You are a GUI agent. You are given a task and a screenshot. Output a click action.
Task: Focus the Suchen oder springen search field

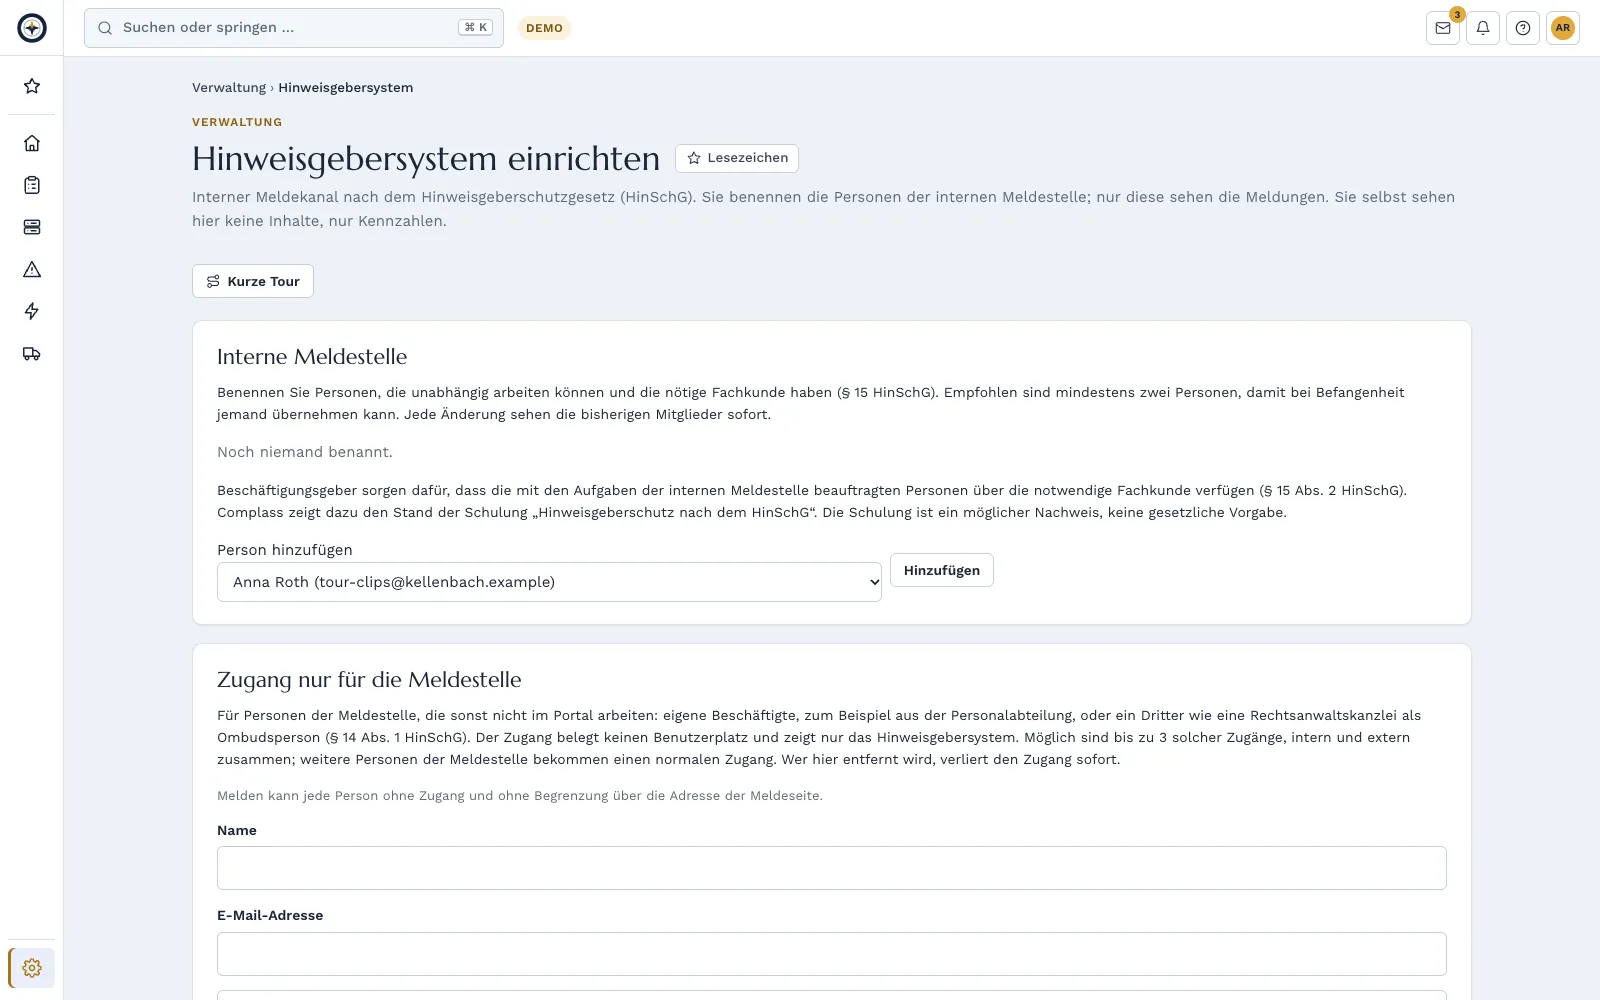coord(294,28)
